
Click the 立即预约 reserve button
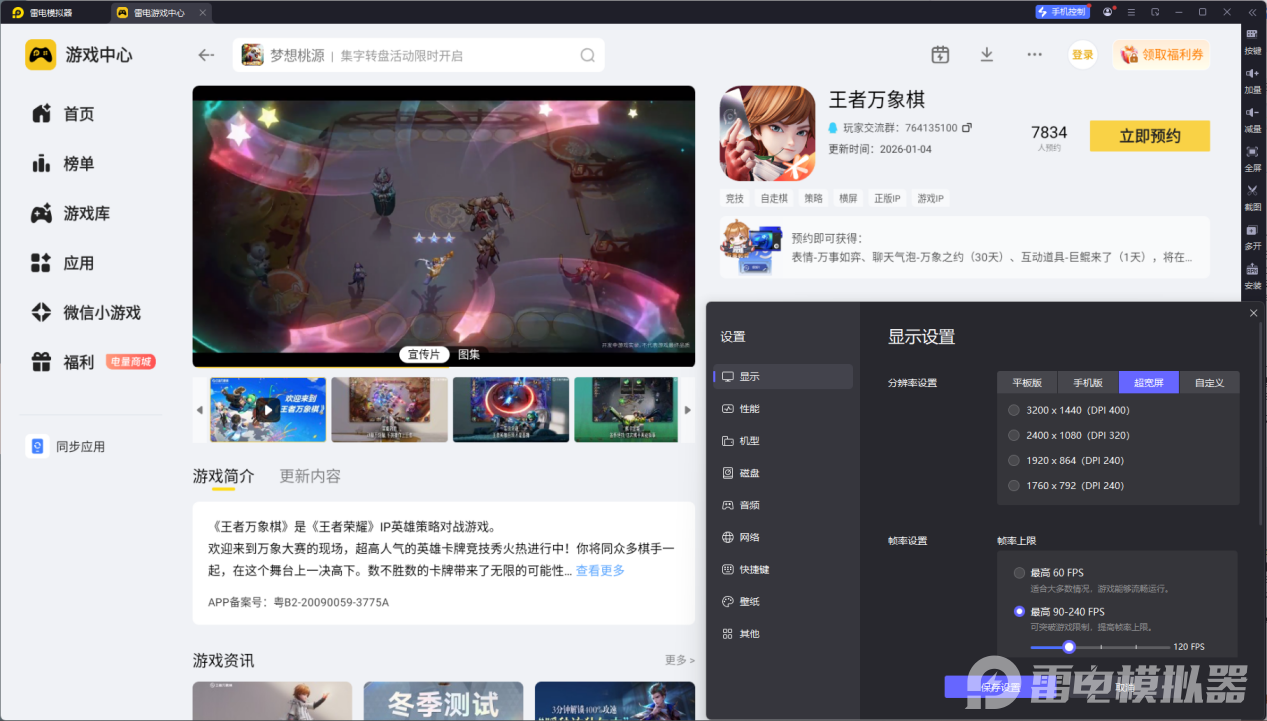(x=1150, y=136)
